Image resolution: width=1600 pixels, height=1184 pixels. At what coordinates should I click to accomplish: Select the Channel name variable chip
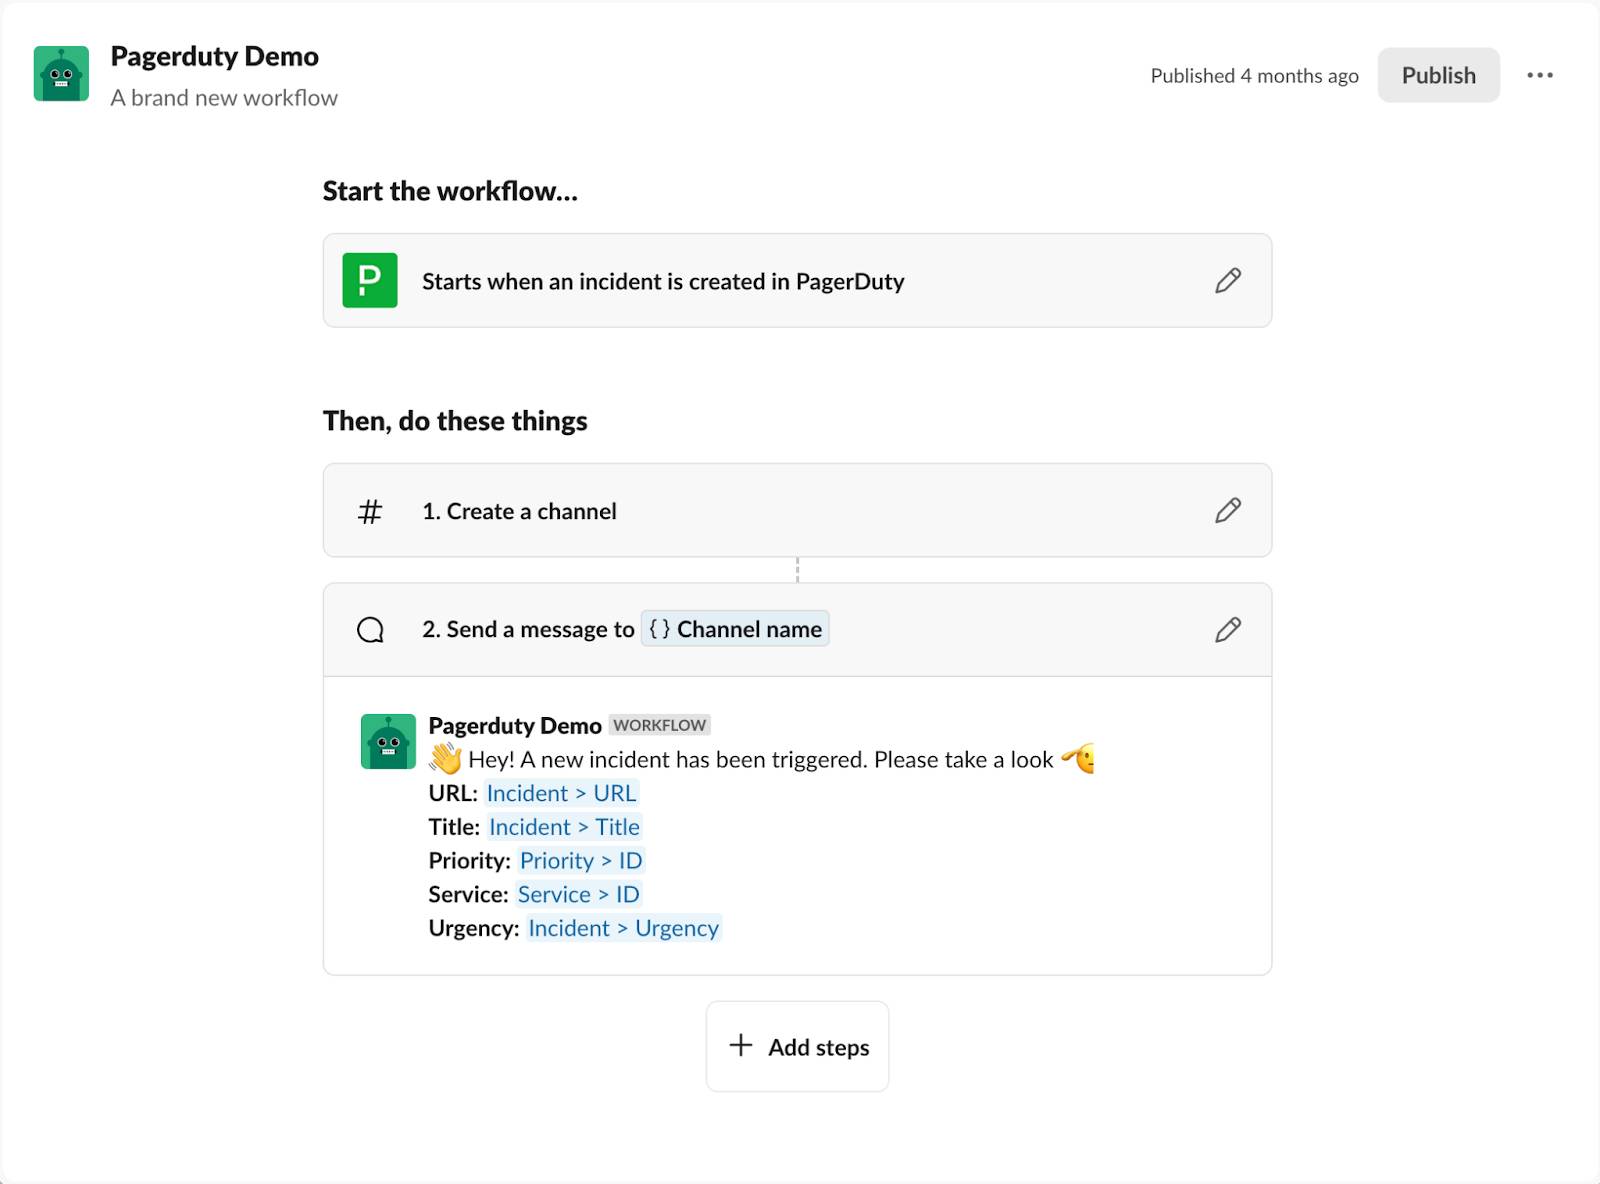pyautogui.click(x=735, y=629)
